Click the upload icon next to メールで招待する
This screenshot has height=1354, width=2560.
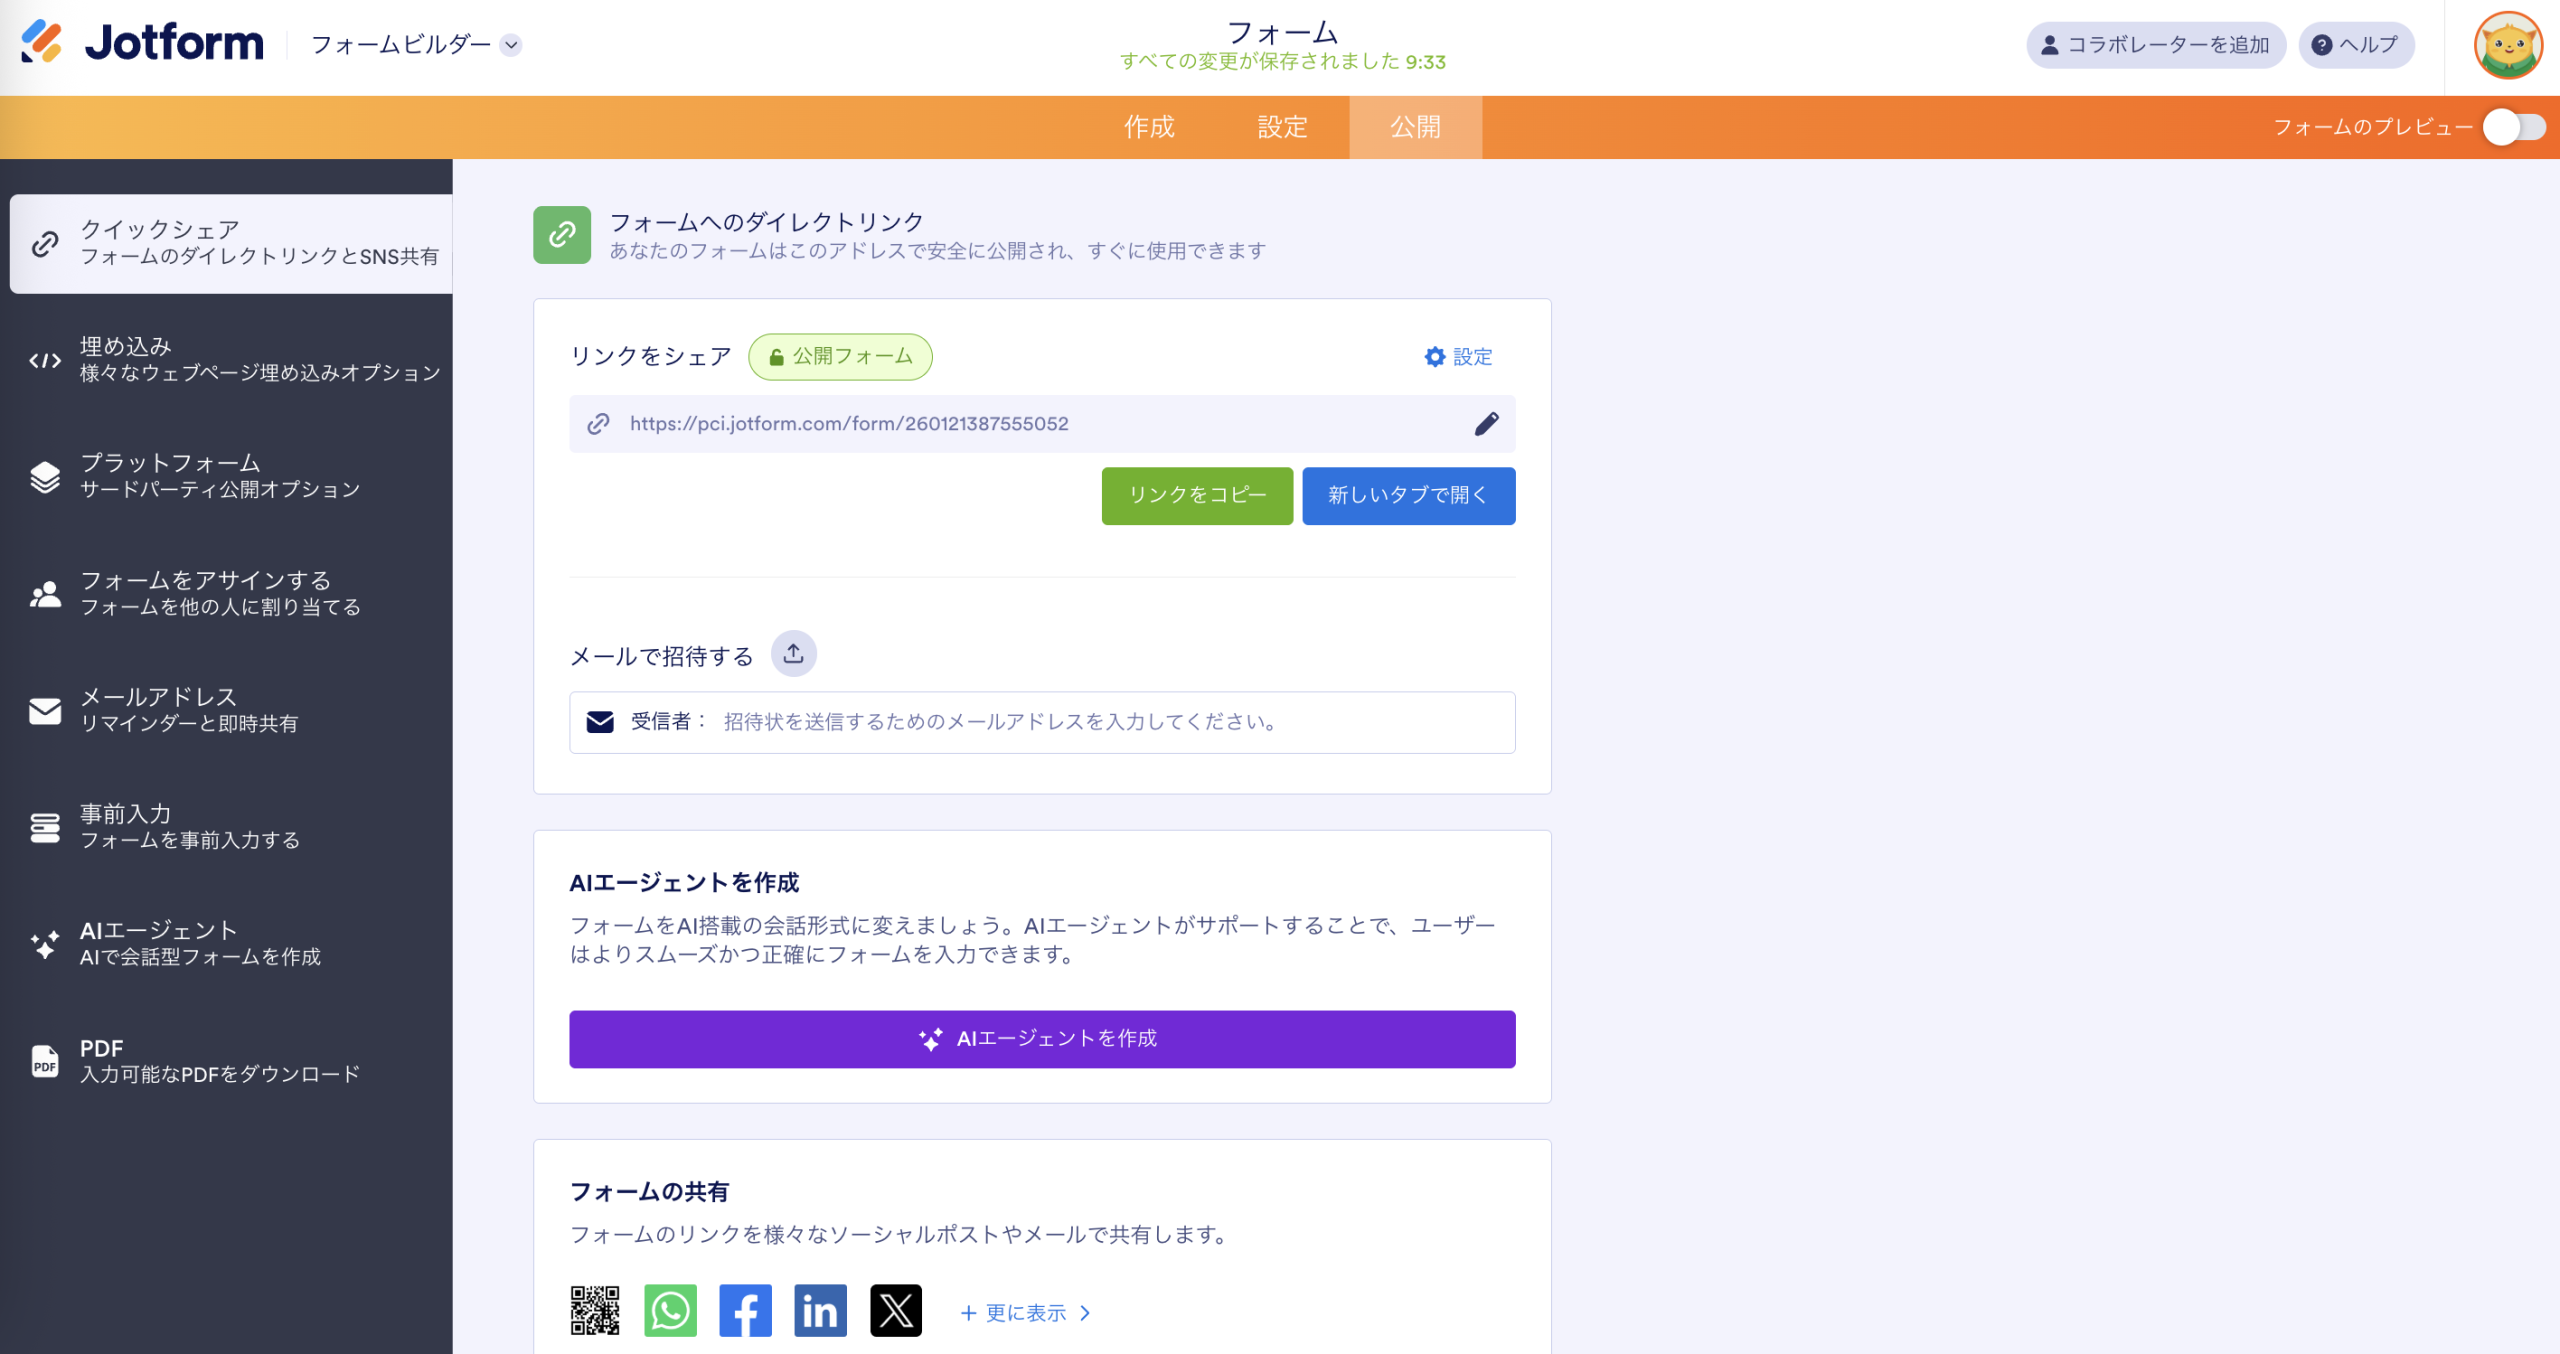click(793, 653)
